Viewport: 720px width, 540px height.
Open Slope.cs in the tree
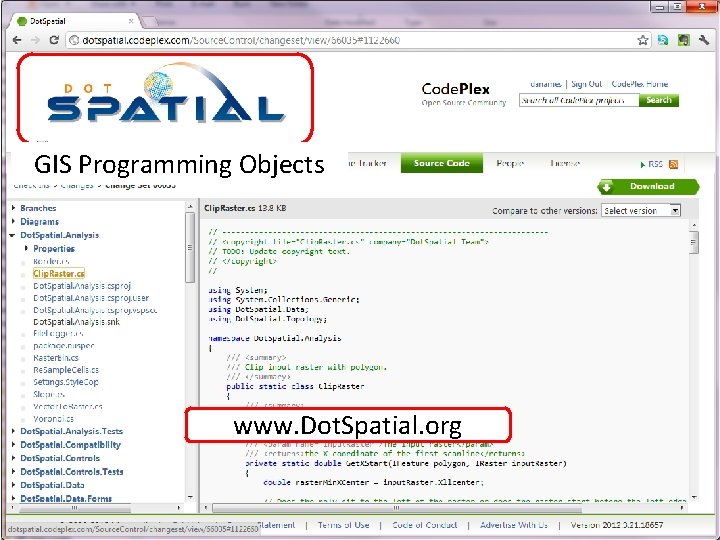49,394
